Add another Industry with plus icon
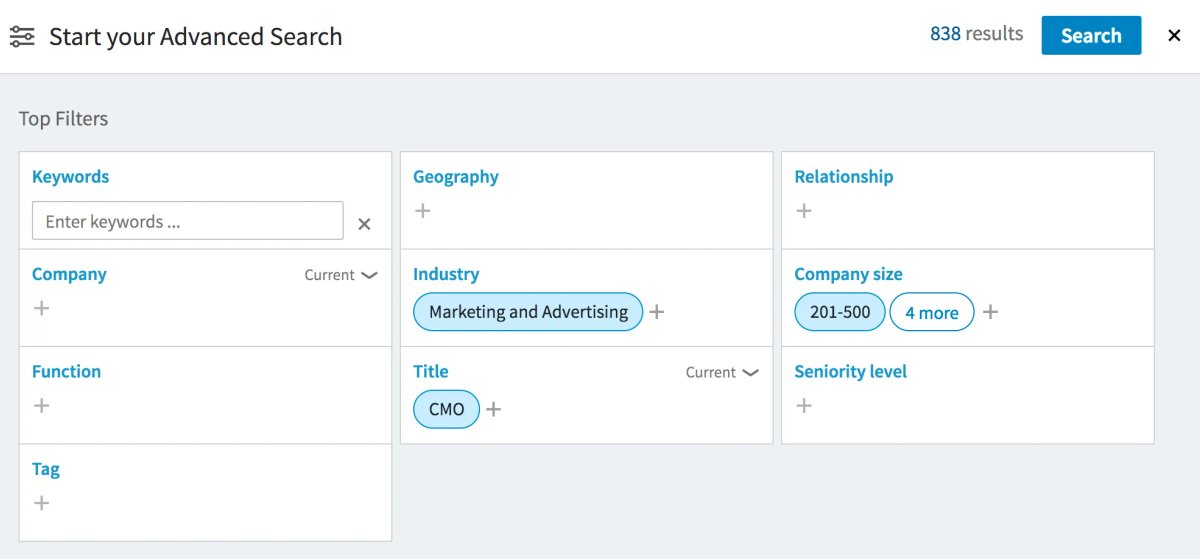 point(656,312)
